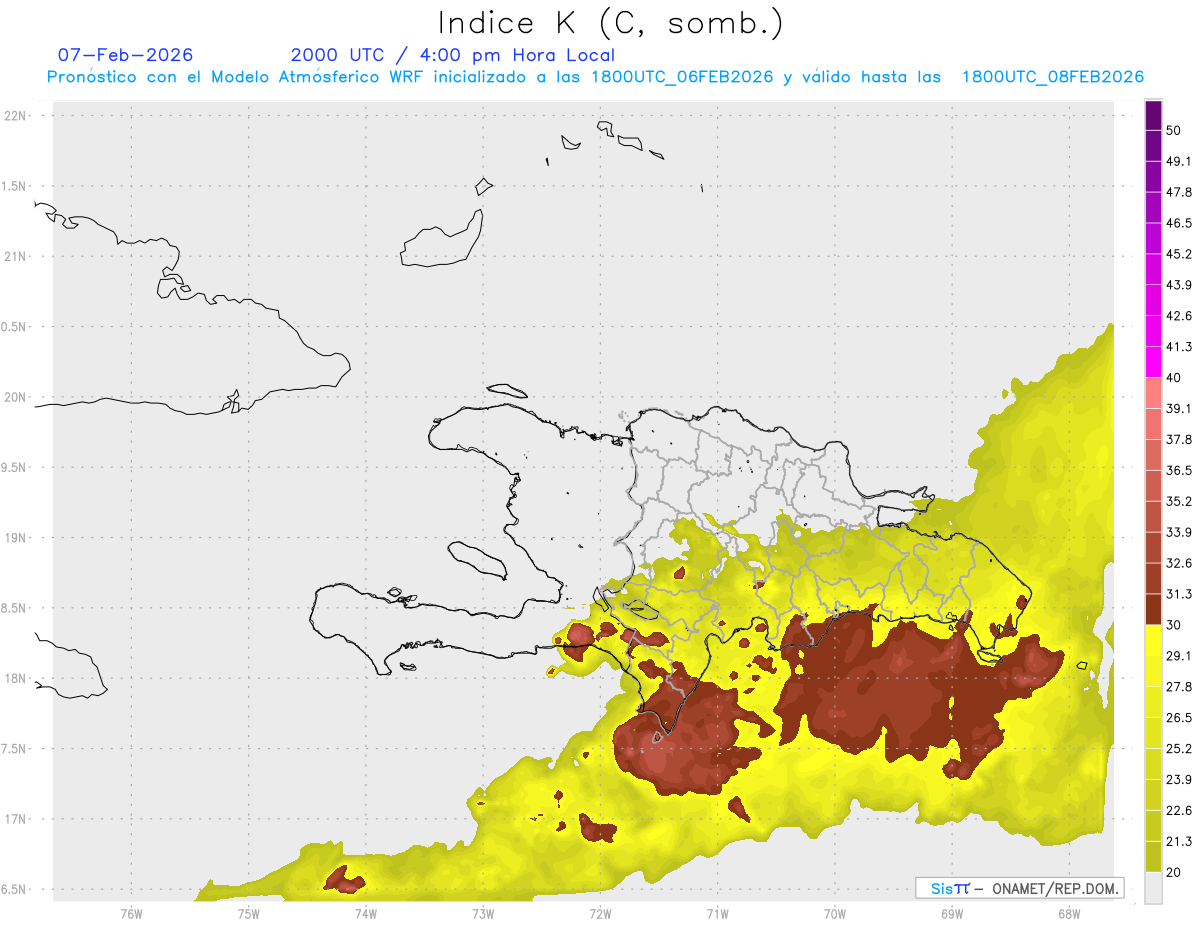Image resolution: width=1200 pixels, height=927 pixels.
Task: Click the colorbar value '35.2'
Action: pyautogui.click(x=1179, y=501)
